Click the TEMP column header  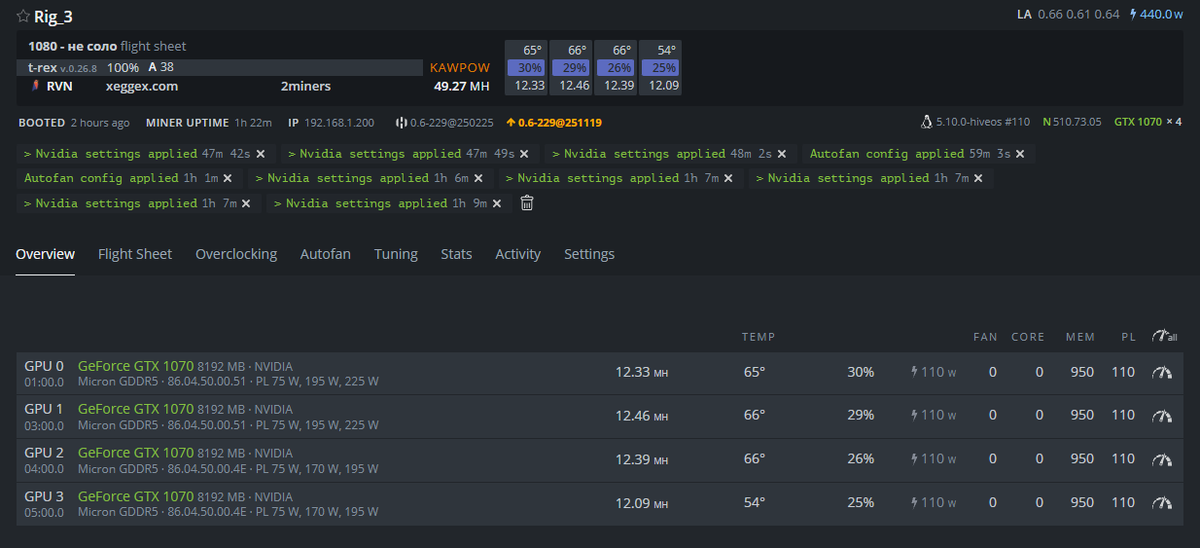(x=758, y=337)
